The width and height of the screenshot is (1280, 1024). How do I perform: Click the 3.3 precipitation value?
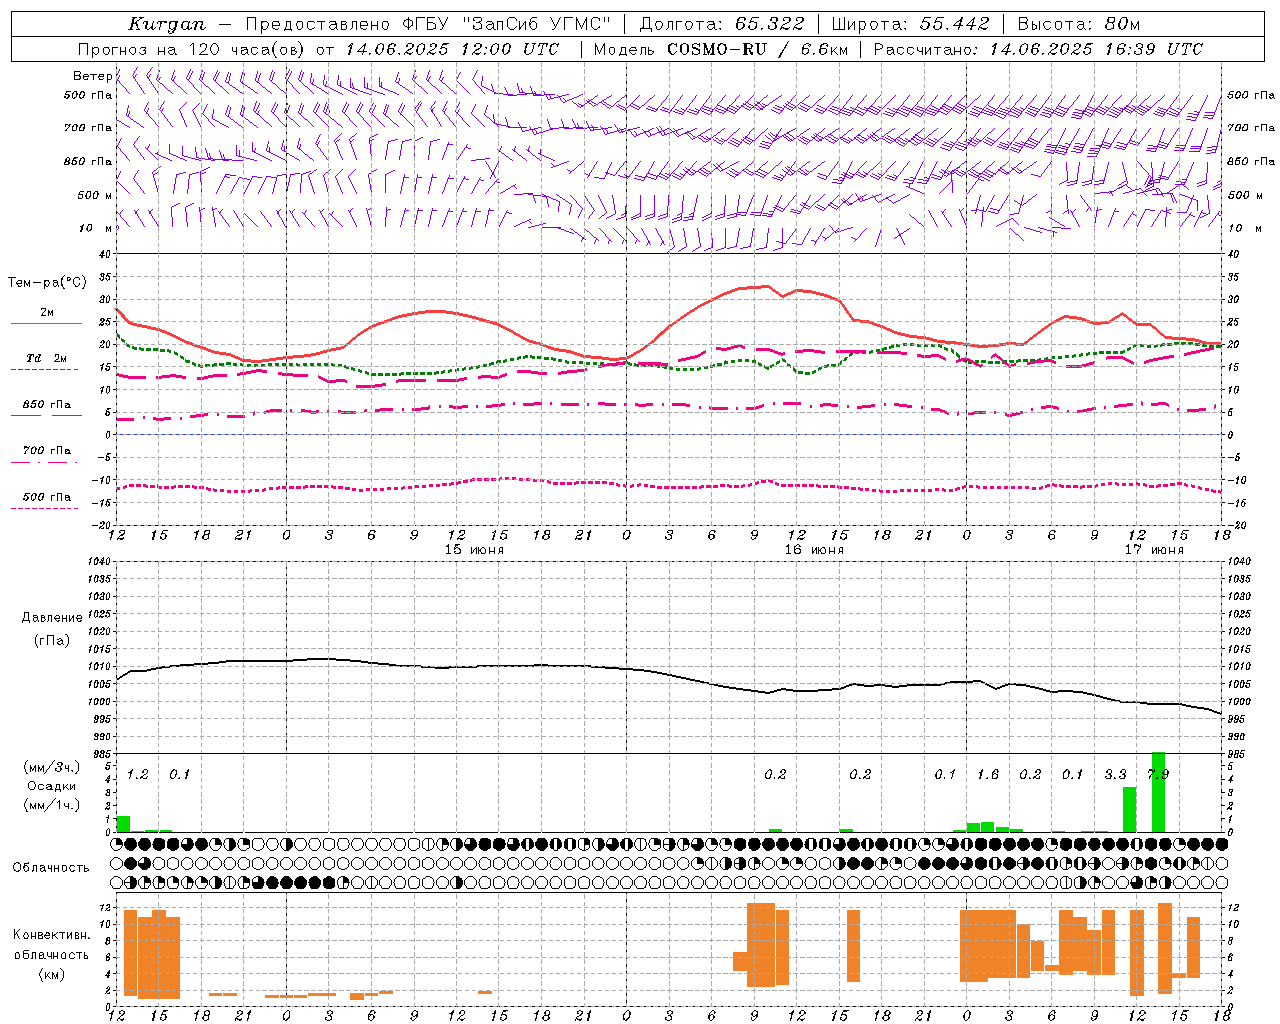(1115, 774)
